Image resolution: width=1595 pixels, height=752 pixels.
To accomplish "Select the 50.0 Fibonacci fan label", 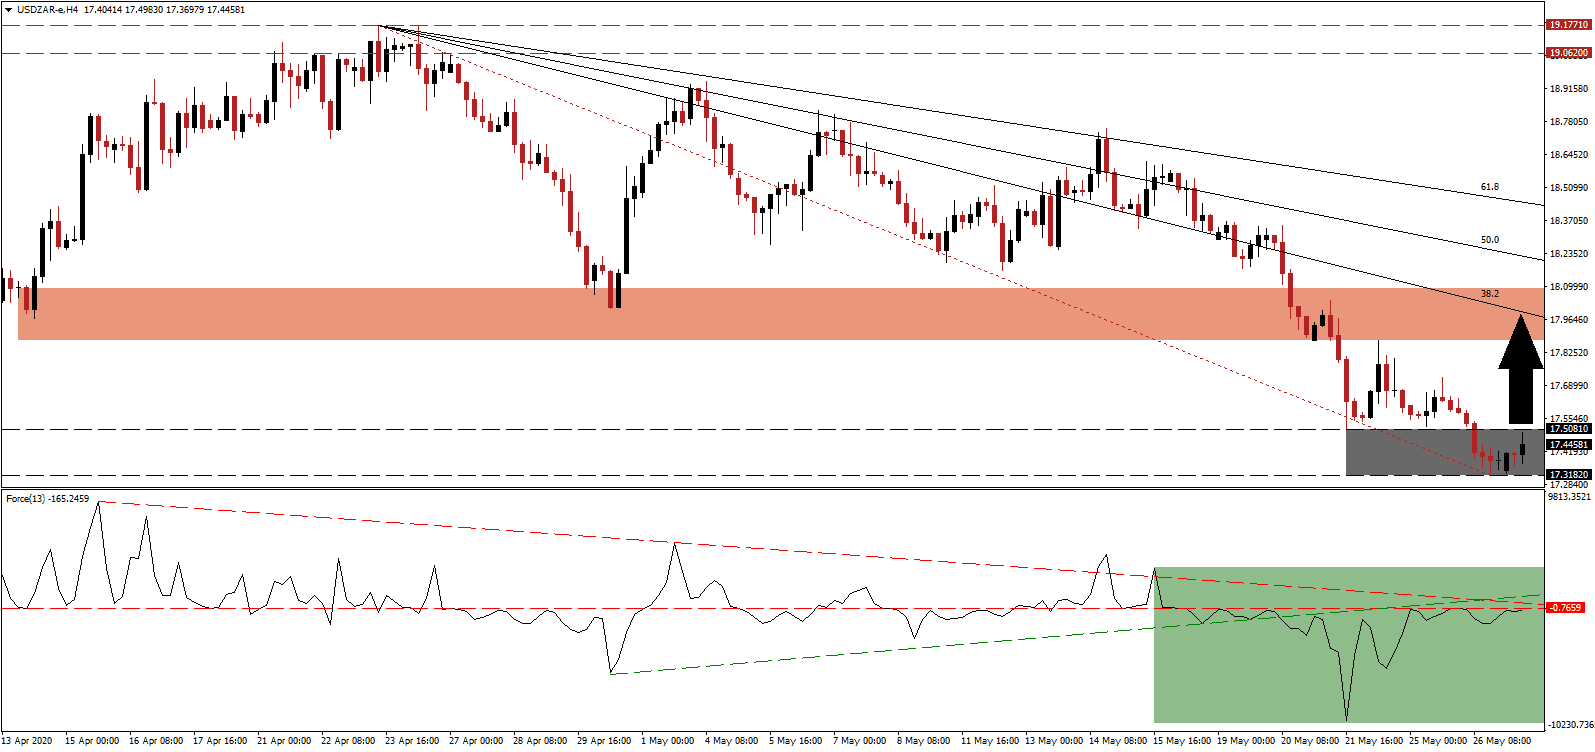I will click(x=1489, y=240).
